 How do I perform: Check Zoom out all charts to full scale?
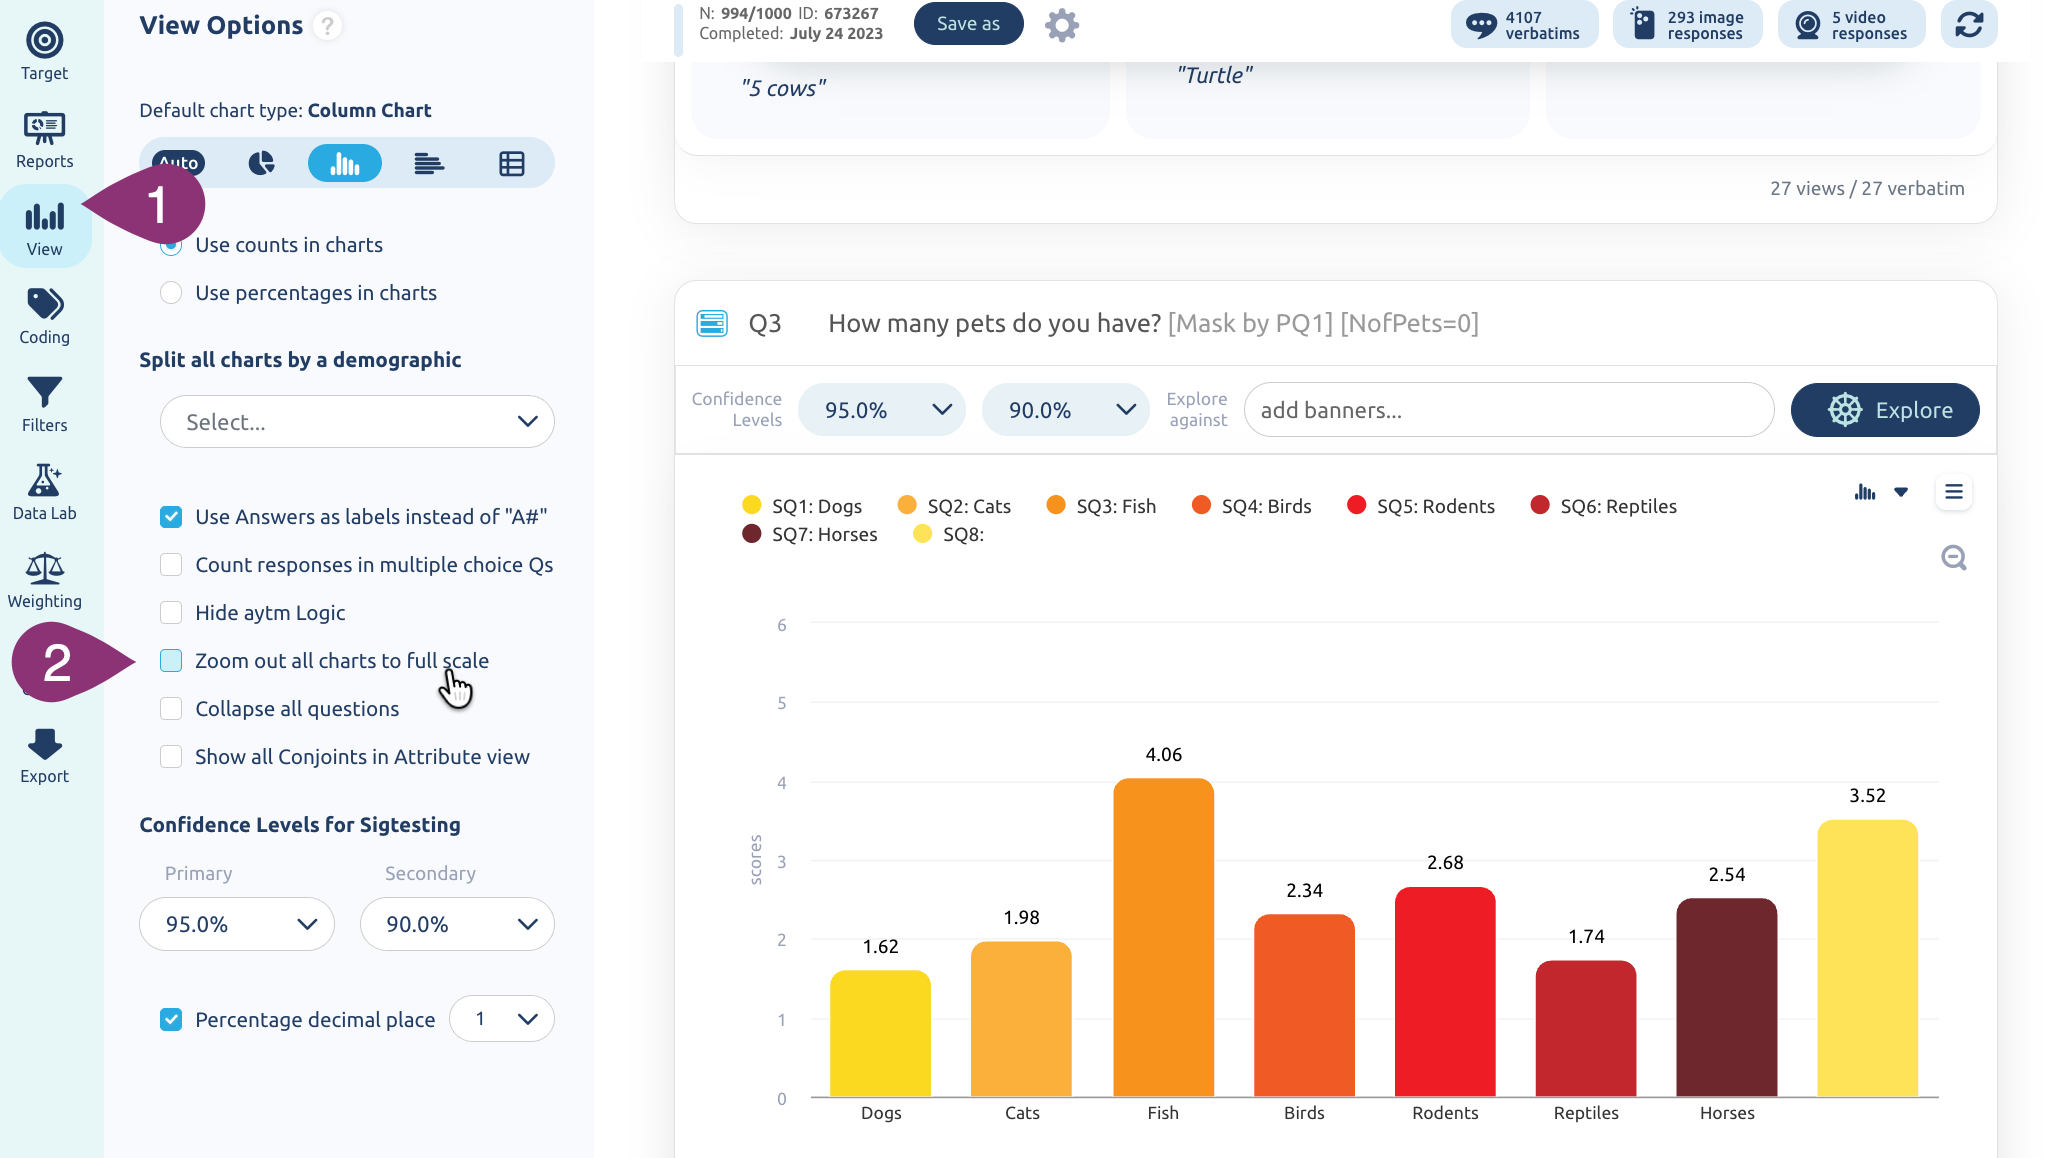(171, 661)
